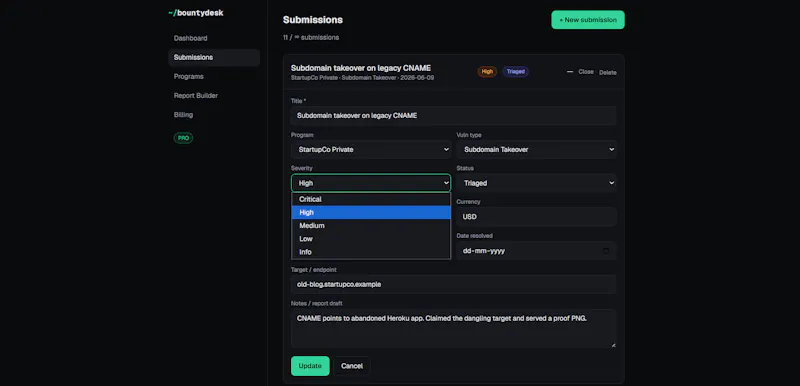Click the Currency field showing USD

pos(536,217)
